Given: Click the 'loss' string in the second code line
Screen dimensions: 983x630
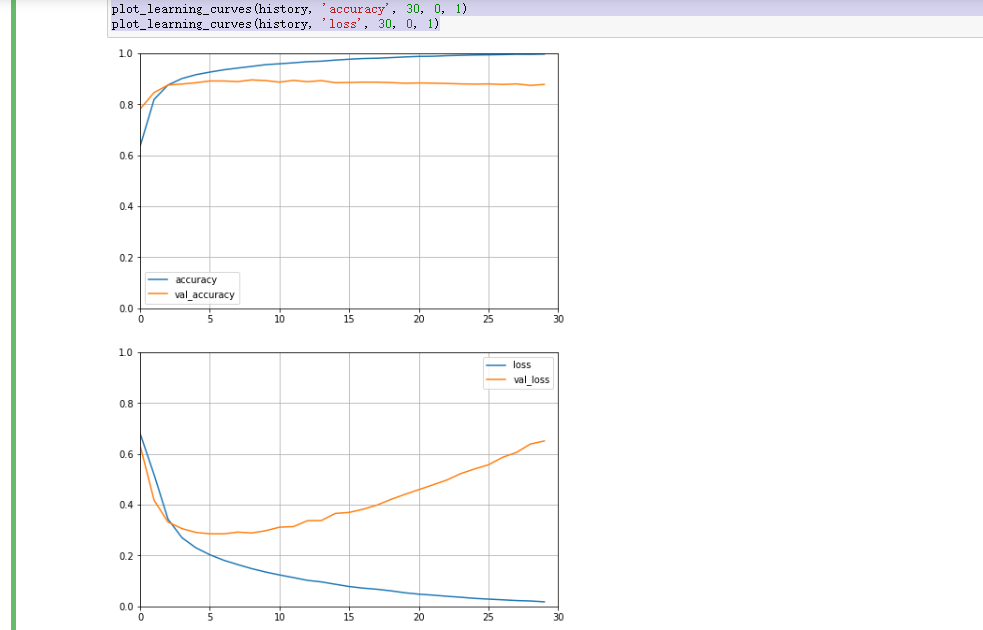Looking at the screenshot, I should pos(342,24).
